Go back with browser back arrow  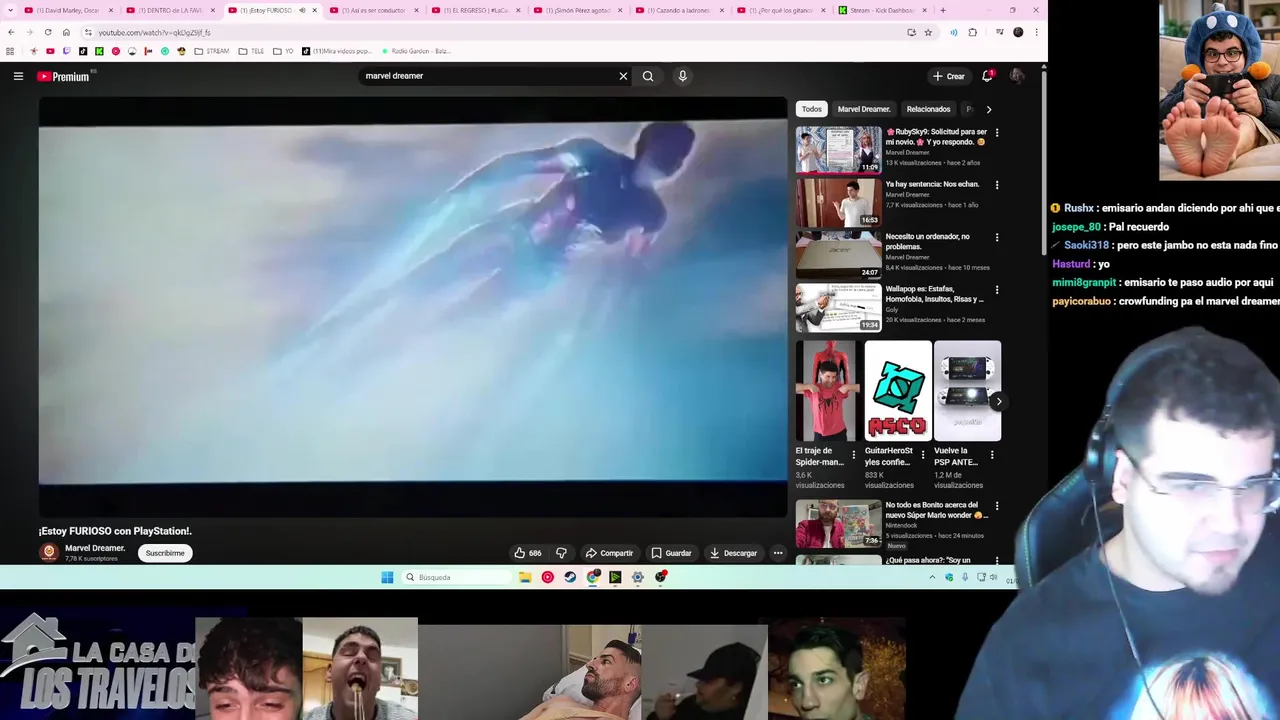pyautogui.click(x=11, y=32)
